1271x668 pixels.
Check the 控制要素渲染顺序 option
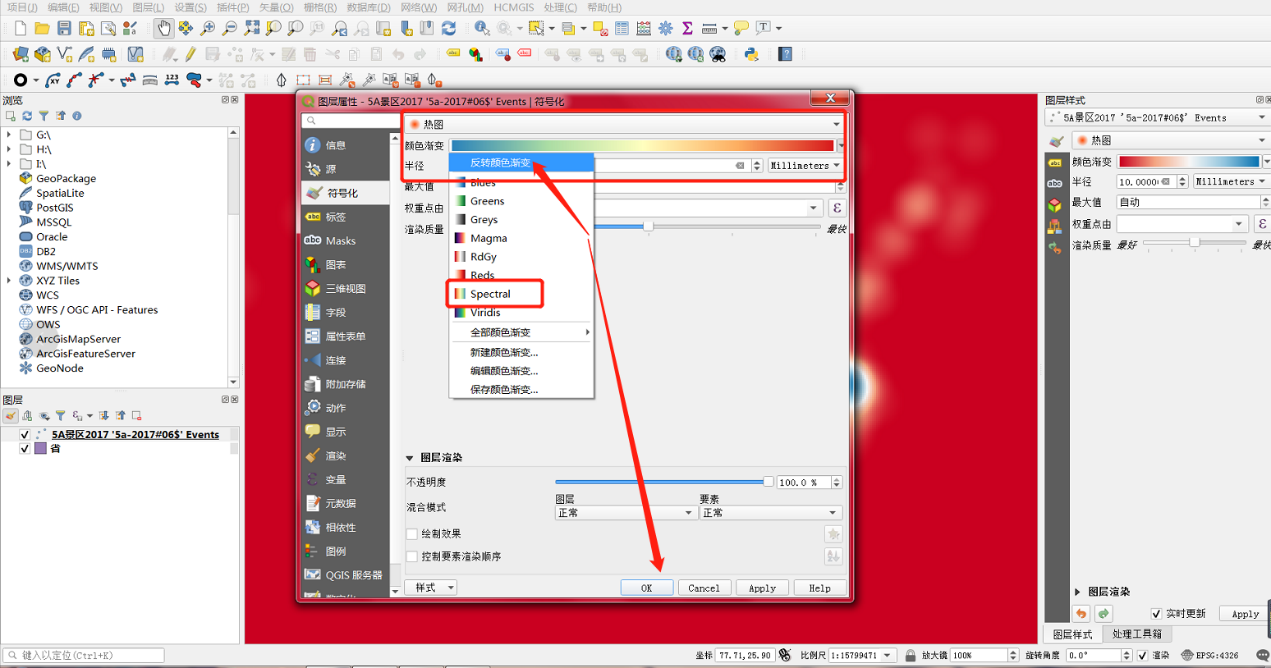tap(412, 556)
